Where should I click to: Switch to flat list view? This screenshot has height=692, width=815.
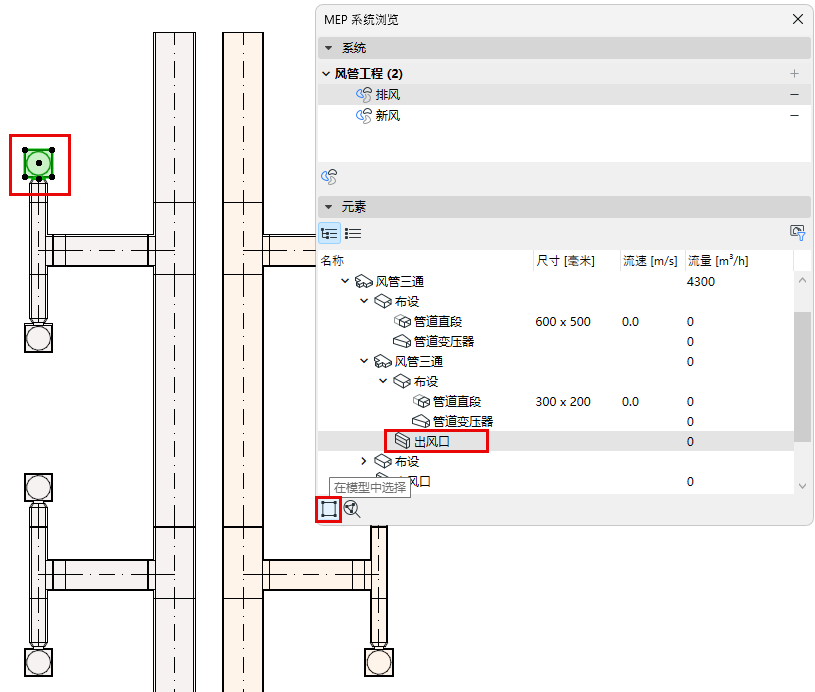(x=353, y=233)
